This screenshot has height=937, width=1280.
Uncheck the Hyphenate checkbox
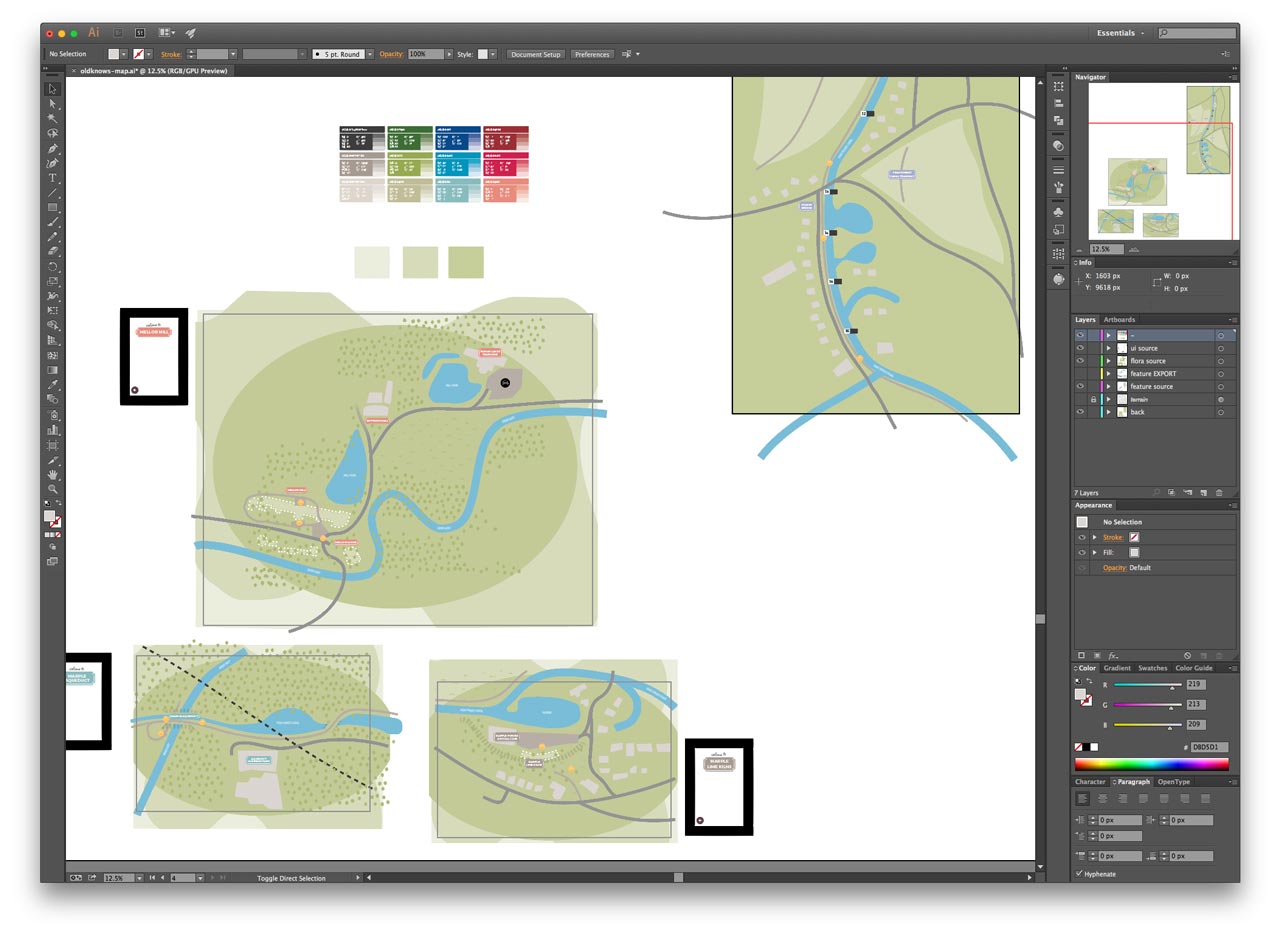(1079, 874)
